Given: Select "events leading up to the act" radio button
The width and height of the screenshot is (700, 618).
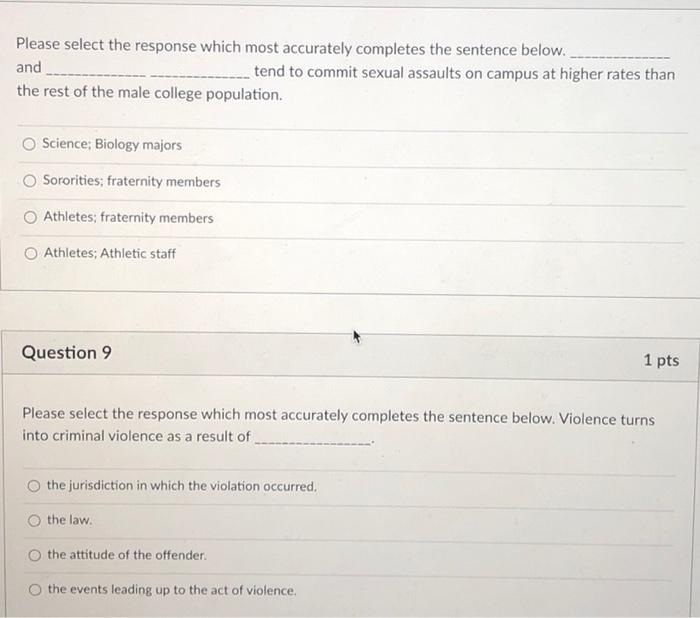Looking at the screenshot, I should tap(34, 590).
